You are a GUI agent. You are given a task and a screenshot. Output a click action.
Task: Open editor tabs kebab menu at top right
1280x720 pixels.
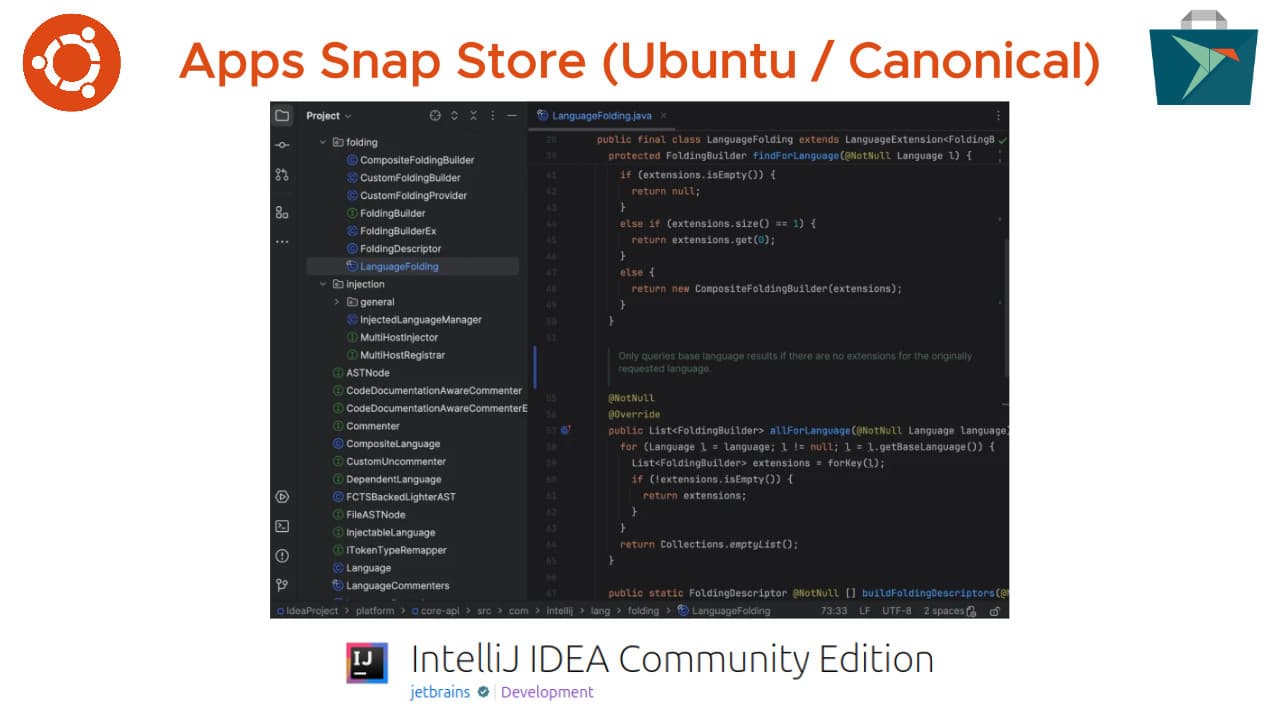click(x=997, y=116)
